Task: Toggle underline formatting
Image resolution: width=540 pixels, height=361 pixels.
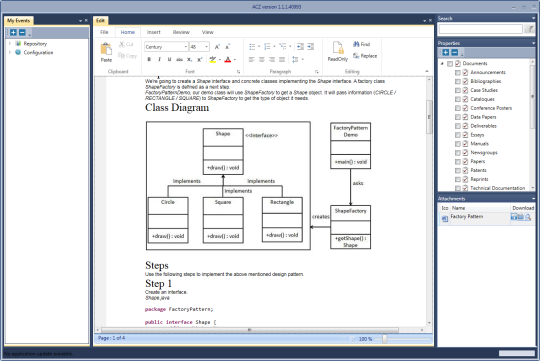Action: coord(169,59)
